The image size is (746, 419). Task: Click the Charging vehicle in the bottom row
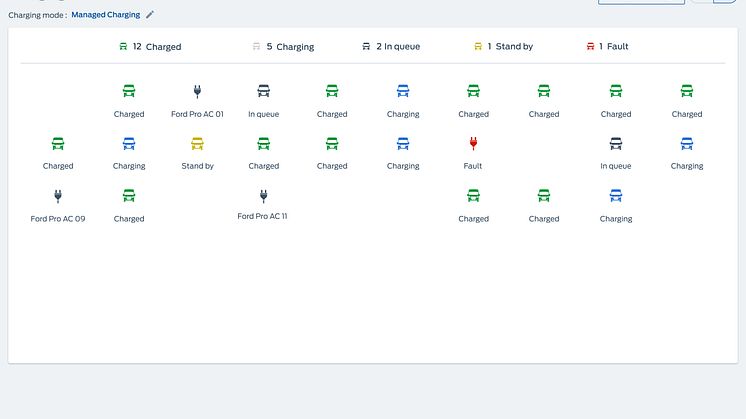point(616,196)
